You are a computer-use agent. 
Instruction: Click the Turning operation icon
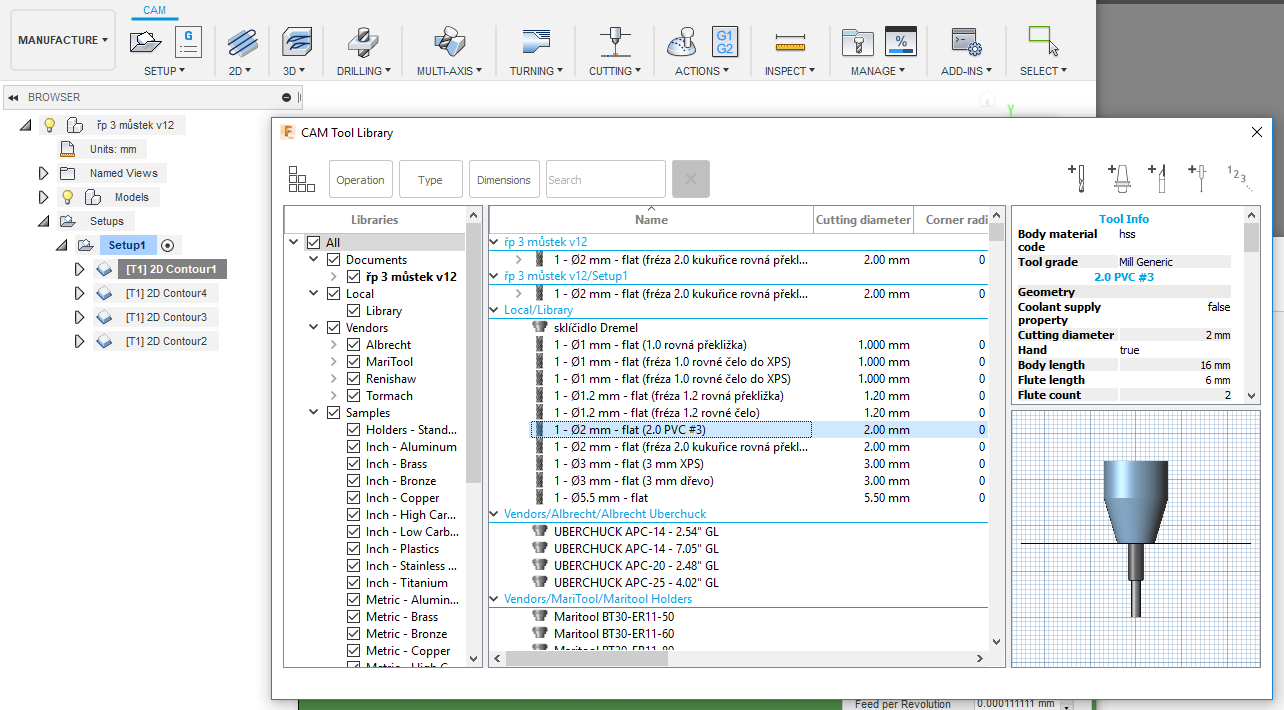coord(535,41)
